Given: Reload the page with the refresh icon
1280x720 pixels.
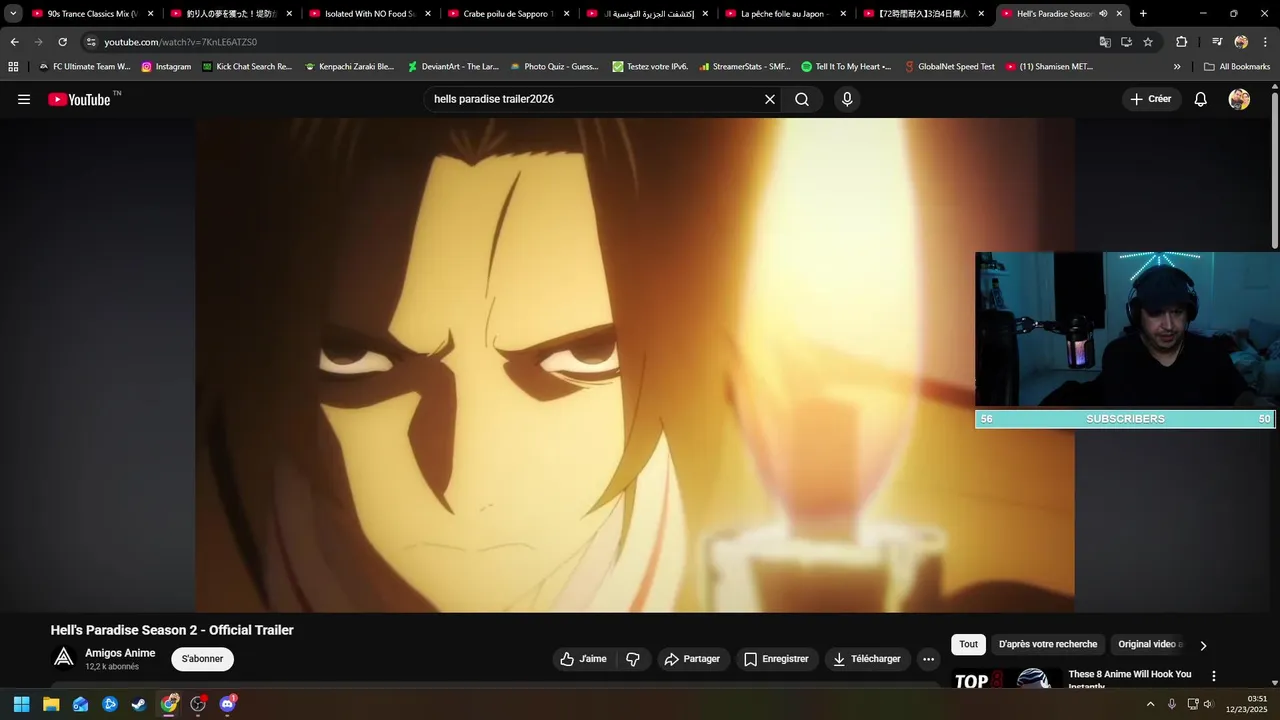Looking at the screenshot, I should [x=62, y=42].
